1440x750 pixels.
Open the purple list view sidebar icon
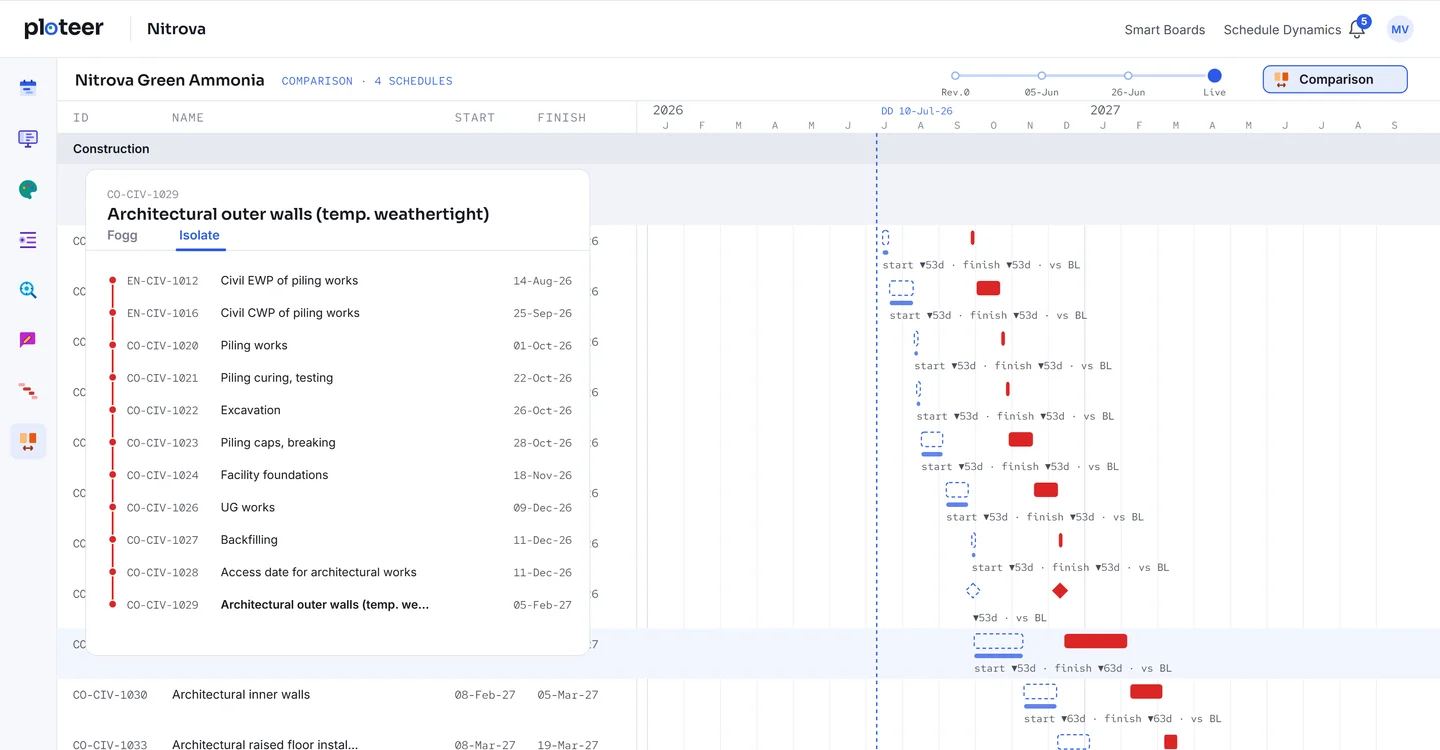click(x=28, y=240)
